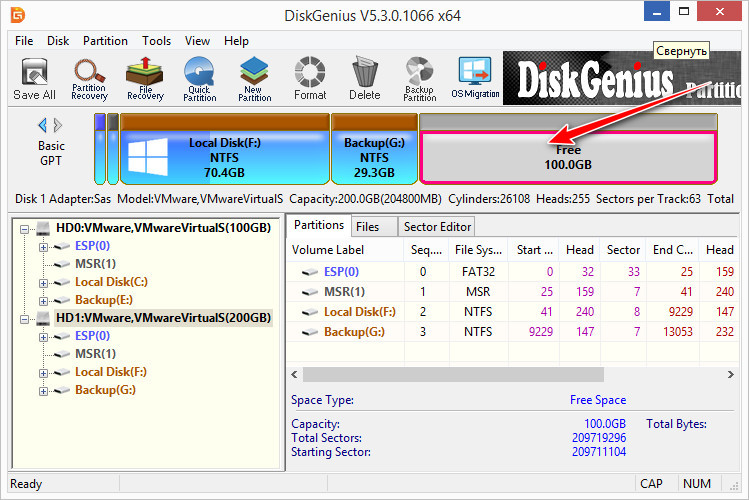Viewport: 749px width, 500px height.
Task: Expand Backup(E:) in the tree
Action: [43, 301]
